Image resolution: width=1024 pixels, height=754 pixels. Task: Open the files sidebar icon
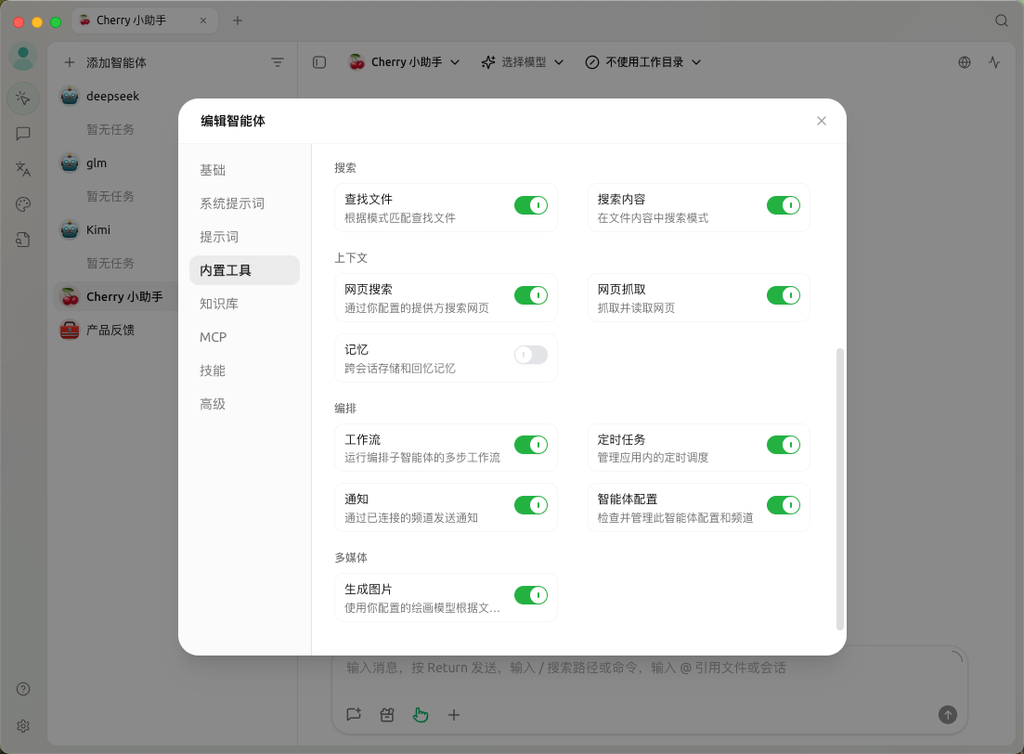[x=24, y=240]
